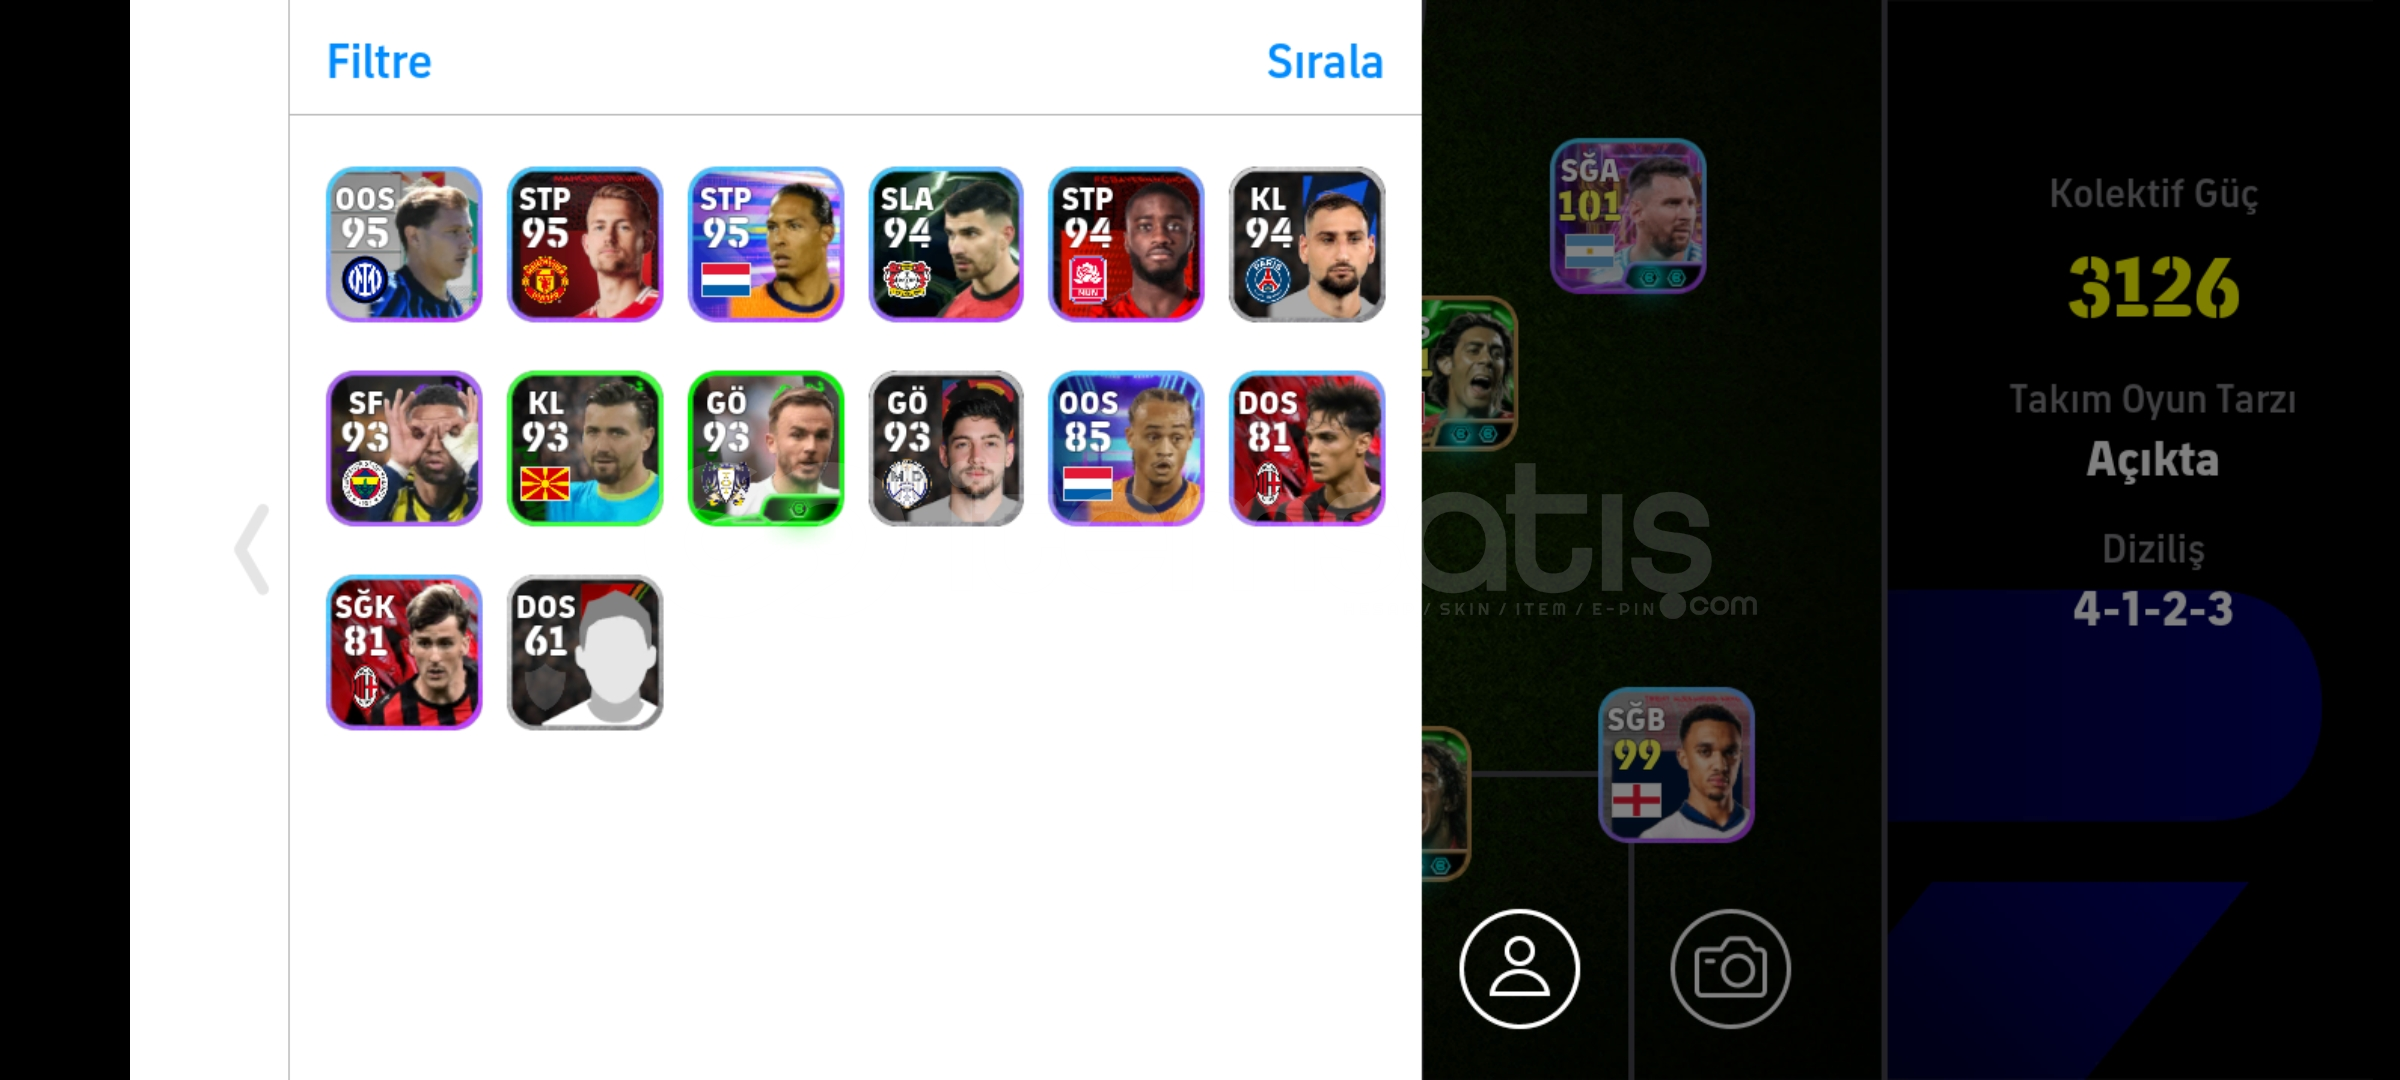Tap the SĞA 101 Argentina card on pitch
Viewport: 2400px width, 1080px height.
1628,216
